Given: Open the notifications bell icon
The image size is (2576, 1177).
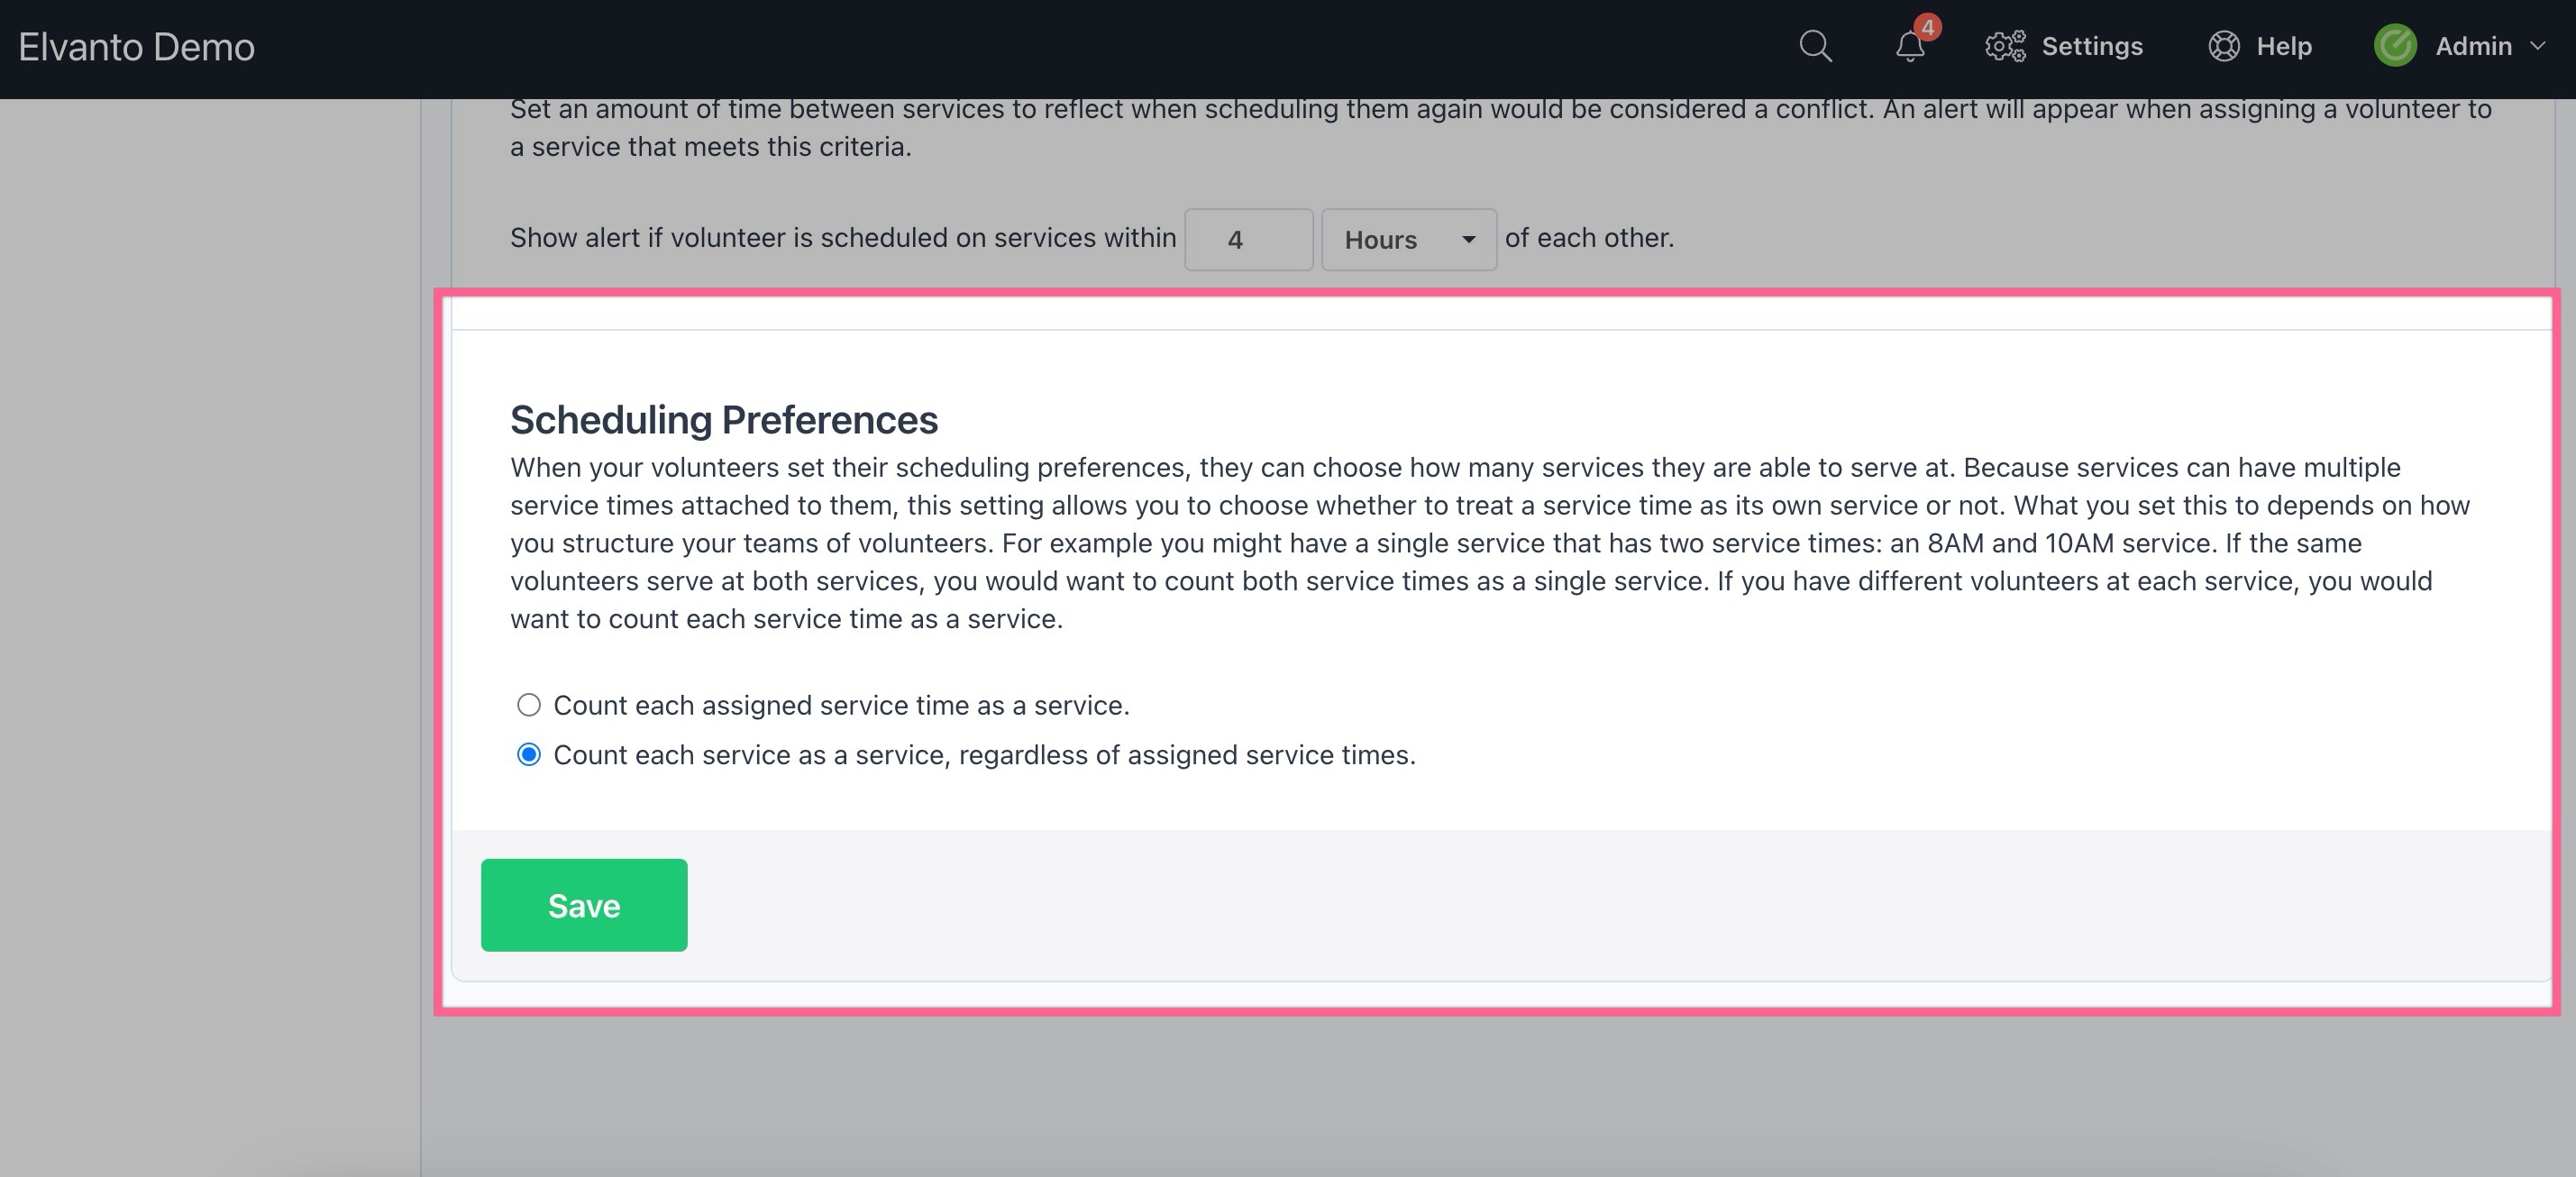Looking at the screenshot, I should point(1910,46).
